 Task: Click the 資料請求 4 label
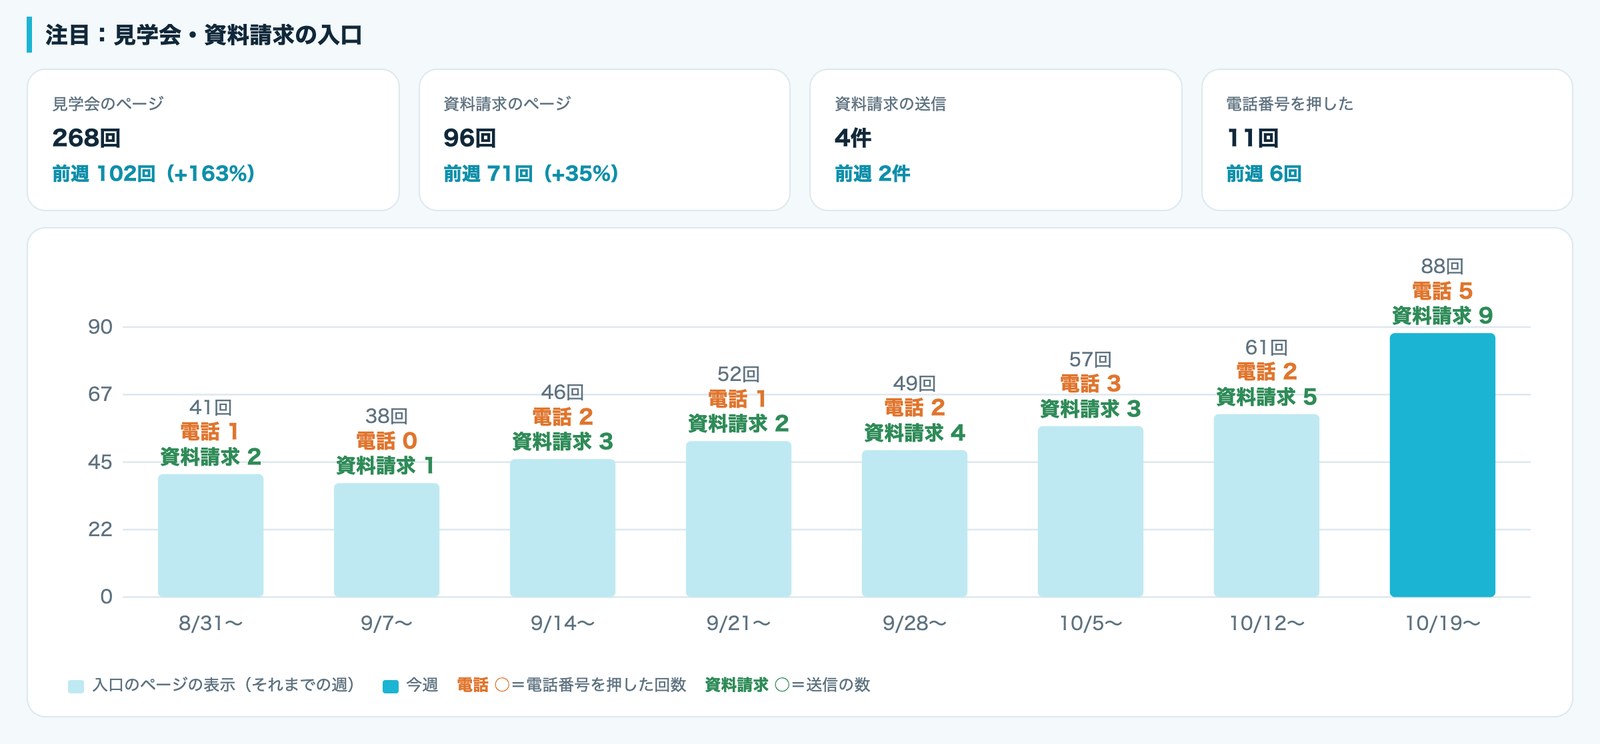(x=914, y=433)
